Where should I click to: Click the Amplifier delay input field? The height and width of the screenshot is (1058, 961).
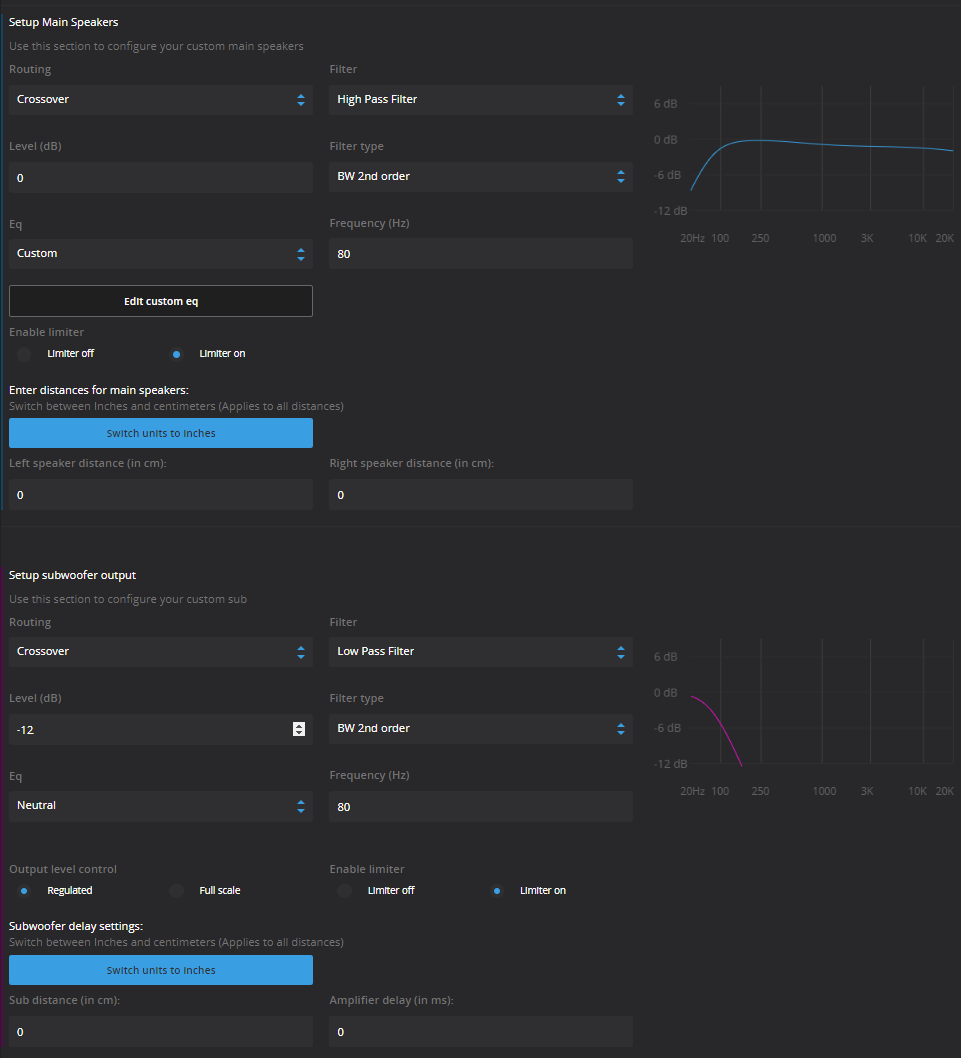(x=480, y=1031)
